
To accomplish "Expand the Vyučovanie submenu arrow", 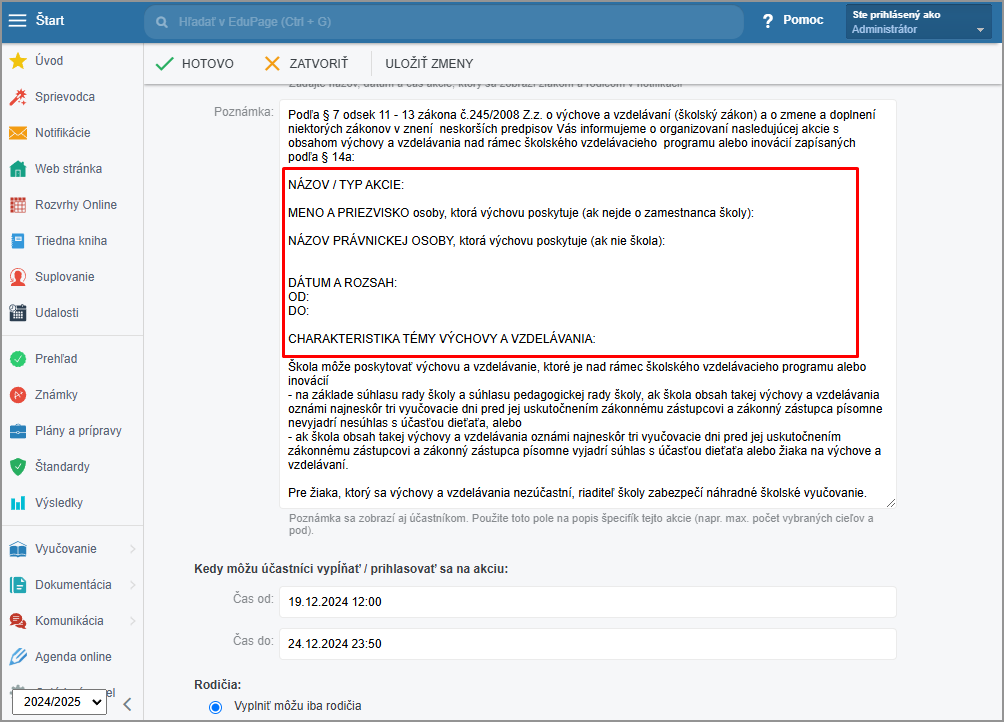I will 133,549.
